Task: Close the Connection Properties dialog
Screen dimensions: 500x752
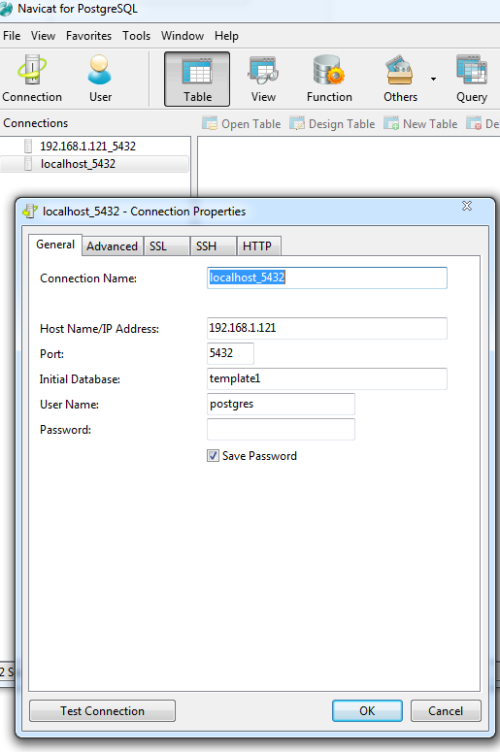Action: pos(467,206)
